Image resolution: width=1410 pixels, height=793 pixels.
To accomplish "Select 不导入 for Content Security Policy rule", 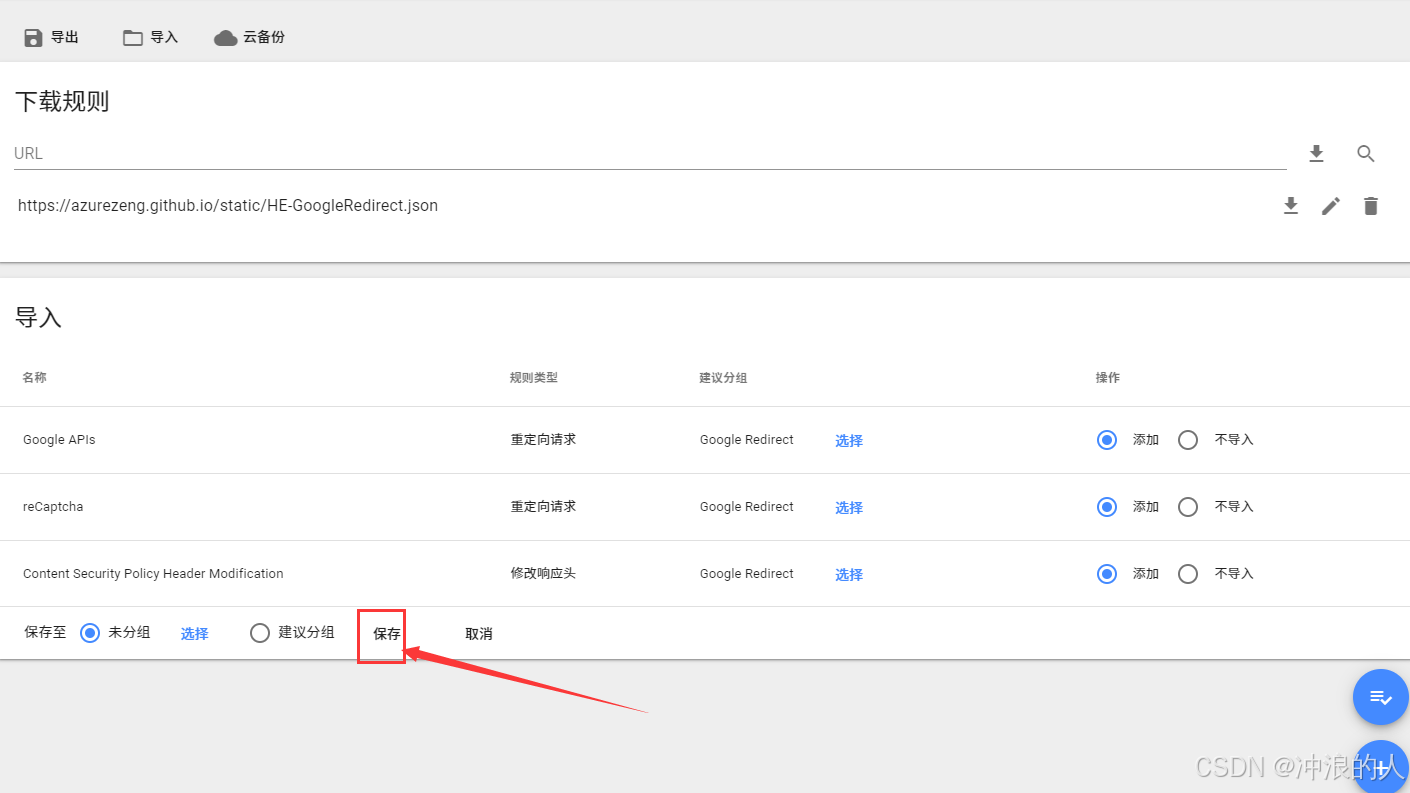I will [1188, 574].
